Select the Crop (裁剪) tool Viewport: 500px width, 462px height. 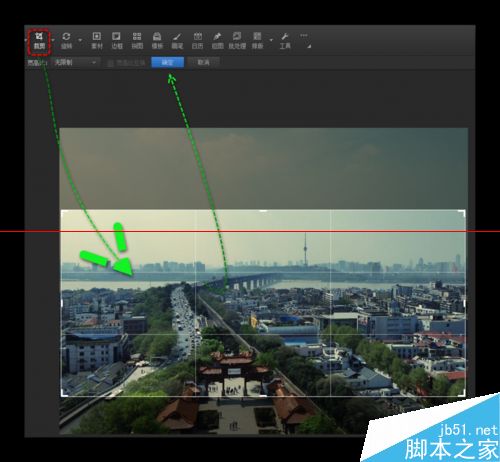39,41
